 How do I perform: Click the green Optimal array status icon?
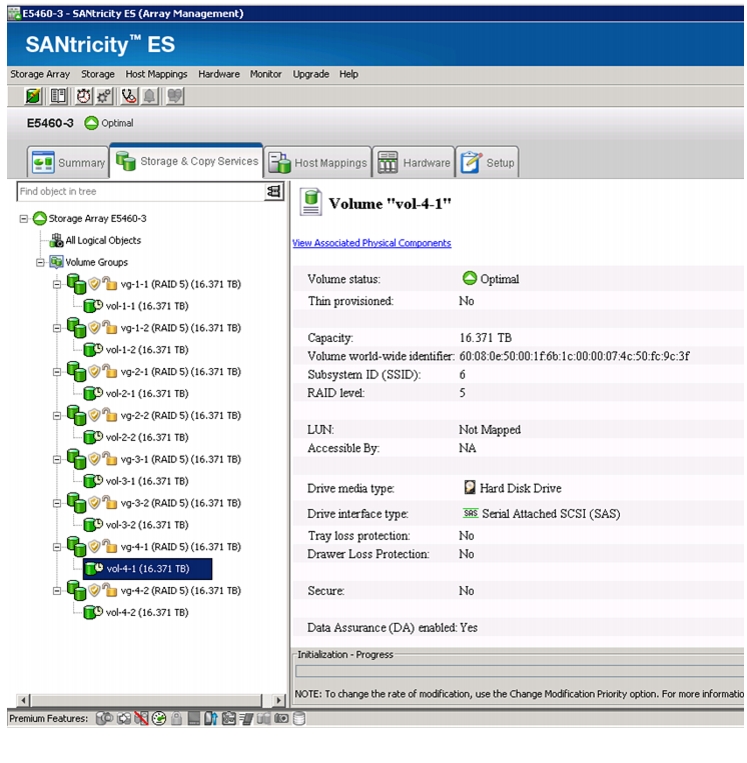[x=91, y=123]
